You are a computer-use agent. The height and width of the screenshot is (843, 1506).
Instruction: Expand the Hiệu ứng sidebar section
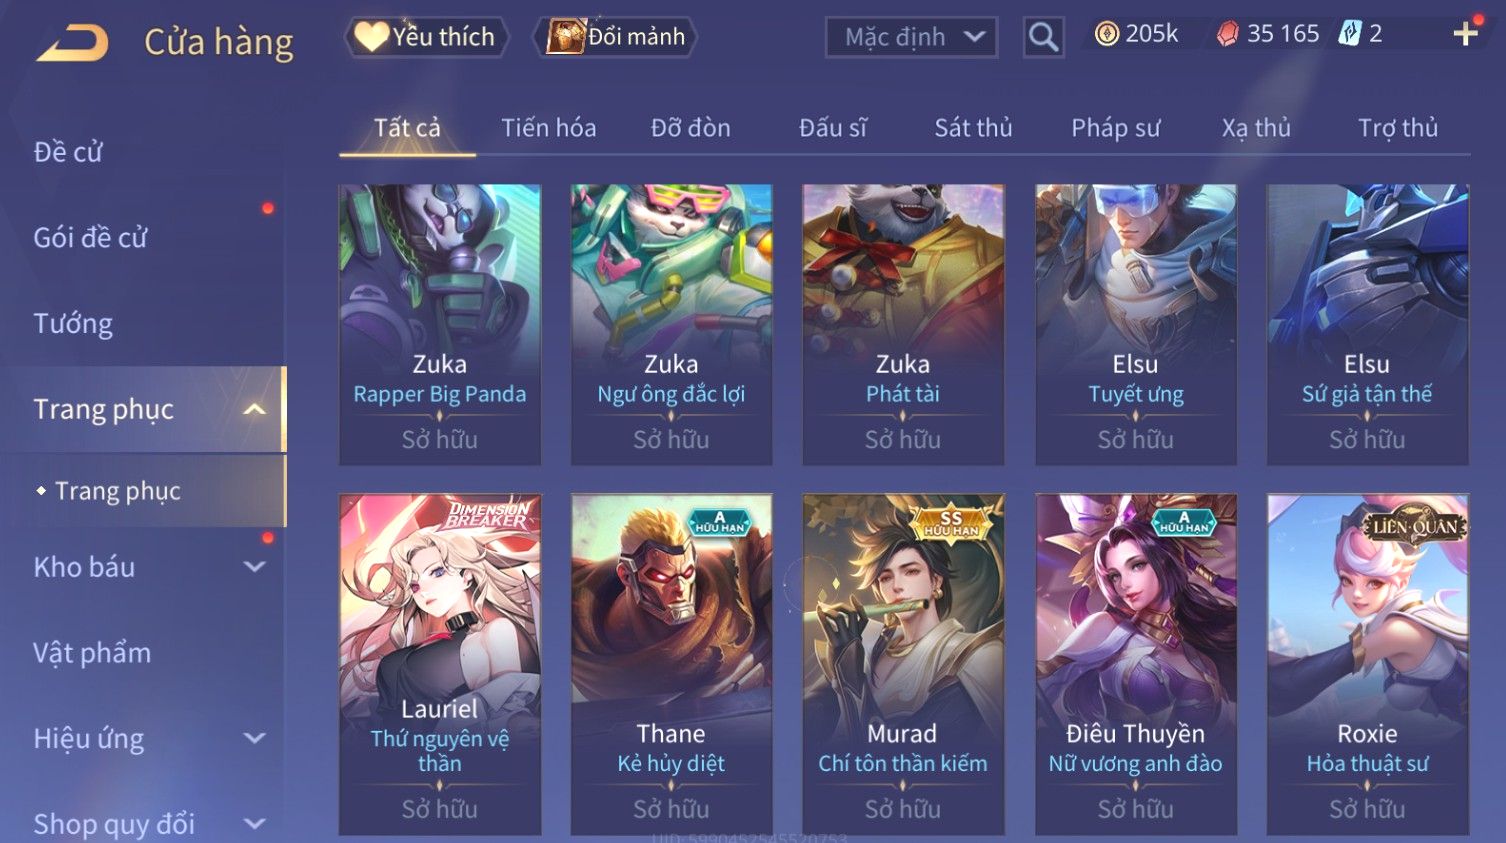pos(255,738)
